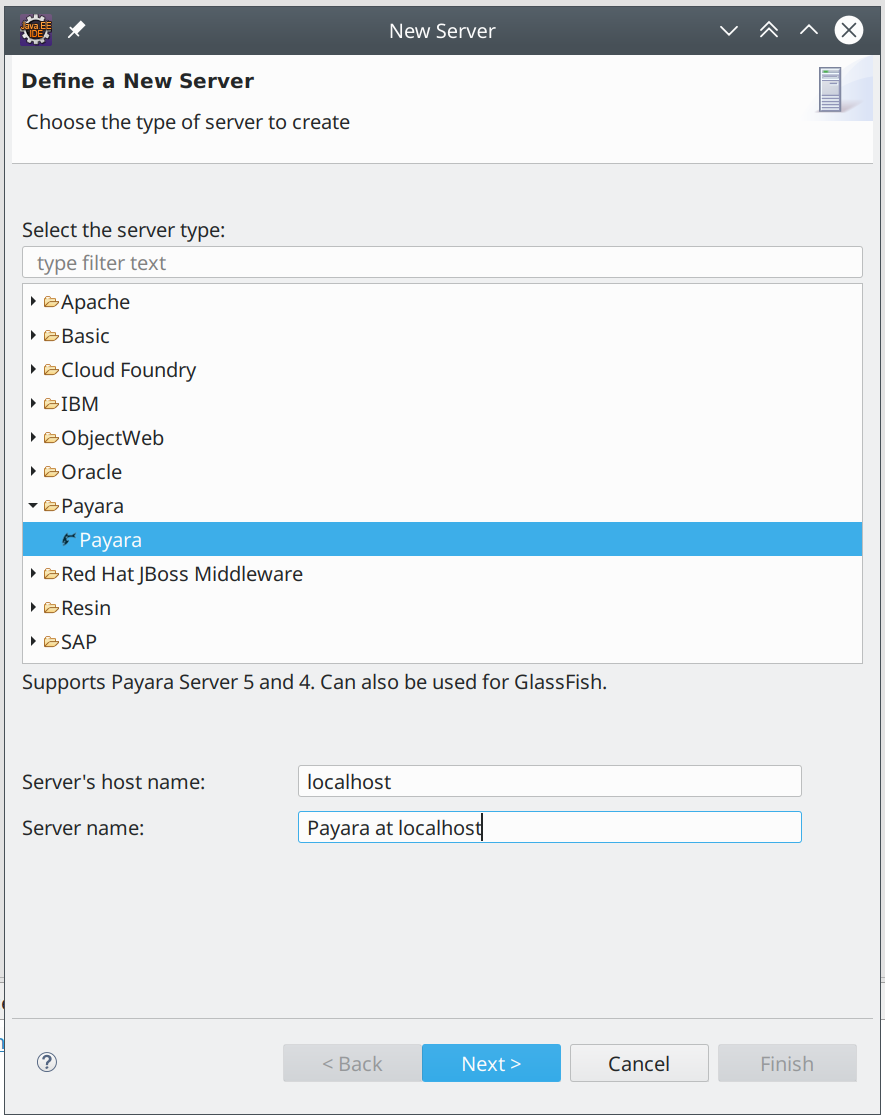Image resolution: width=885 pixels, height=1119 pixels.
Task: Click the Server's host name field
Action: pos(549,781)
